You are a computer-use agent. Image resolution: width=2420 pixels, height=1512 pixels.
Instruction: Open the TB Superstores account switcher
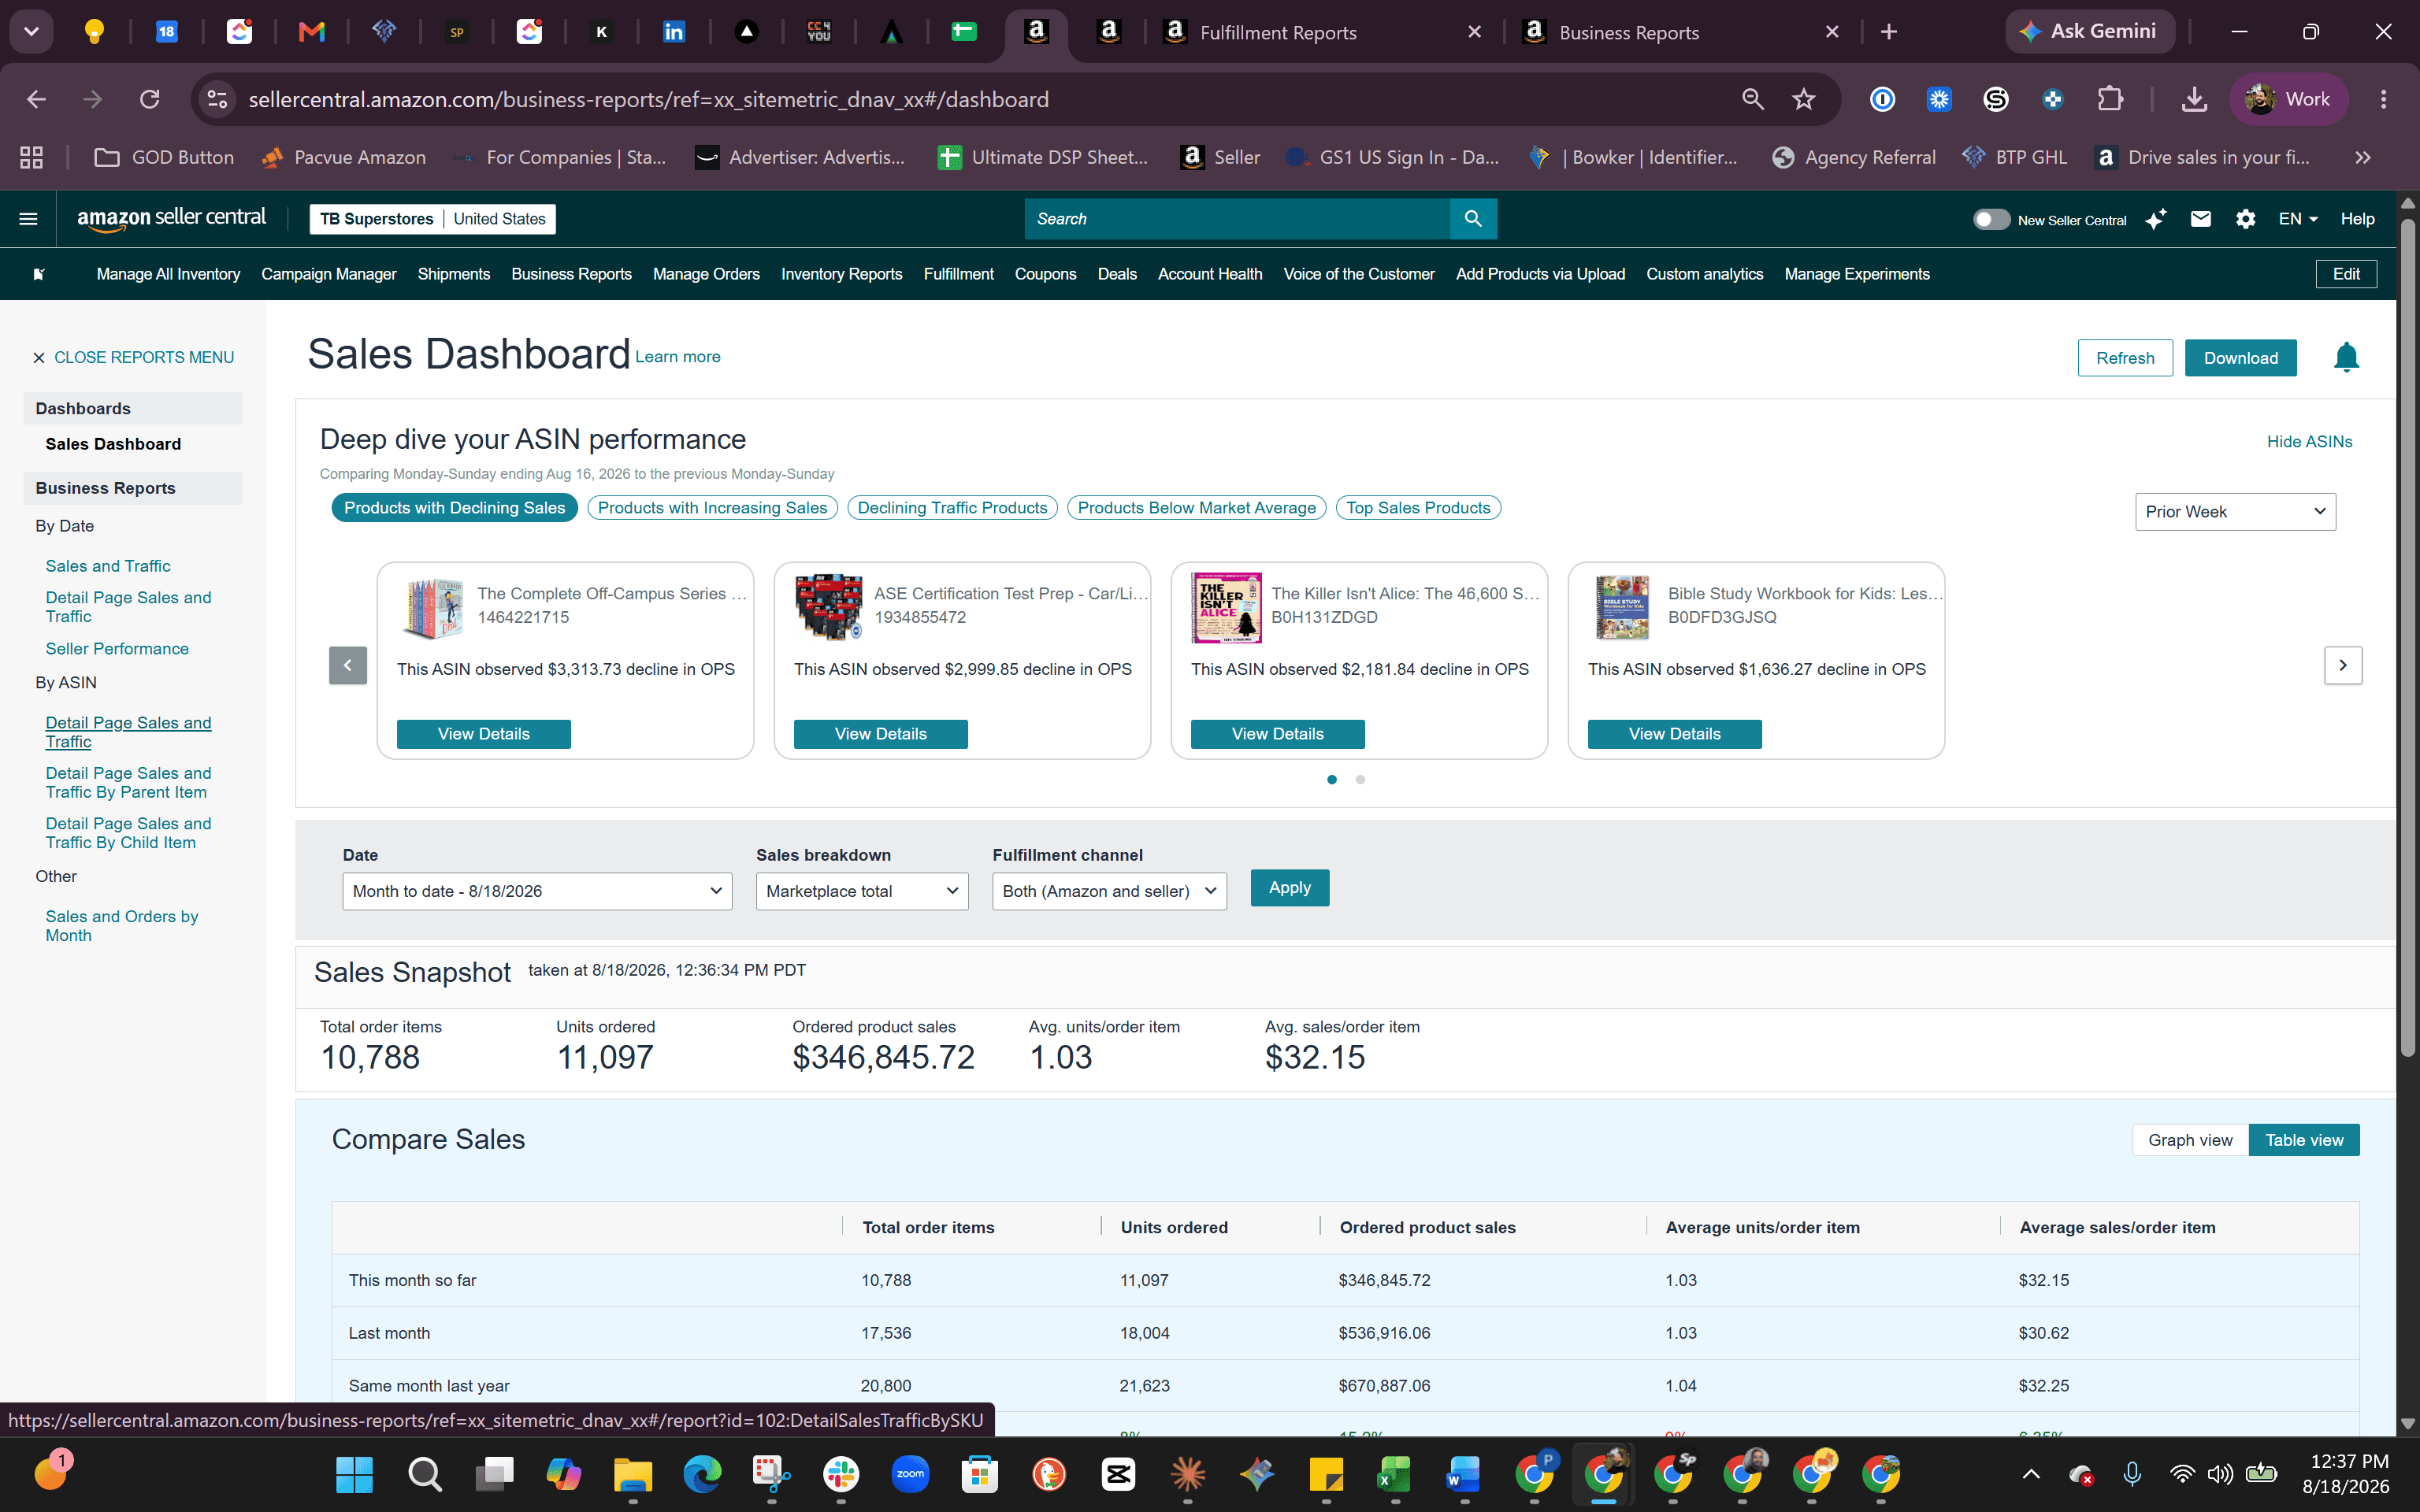[x=432, y=219]
